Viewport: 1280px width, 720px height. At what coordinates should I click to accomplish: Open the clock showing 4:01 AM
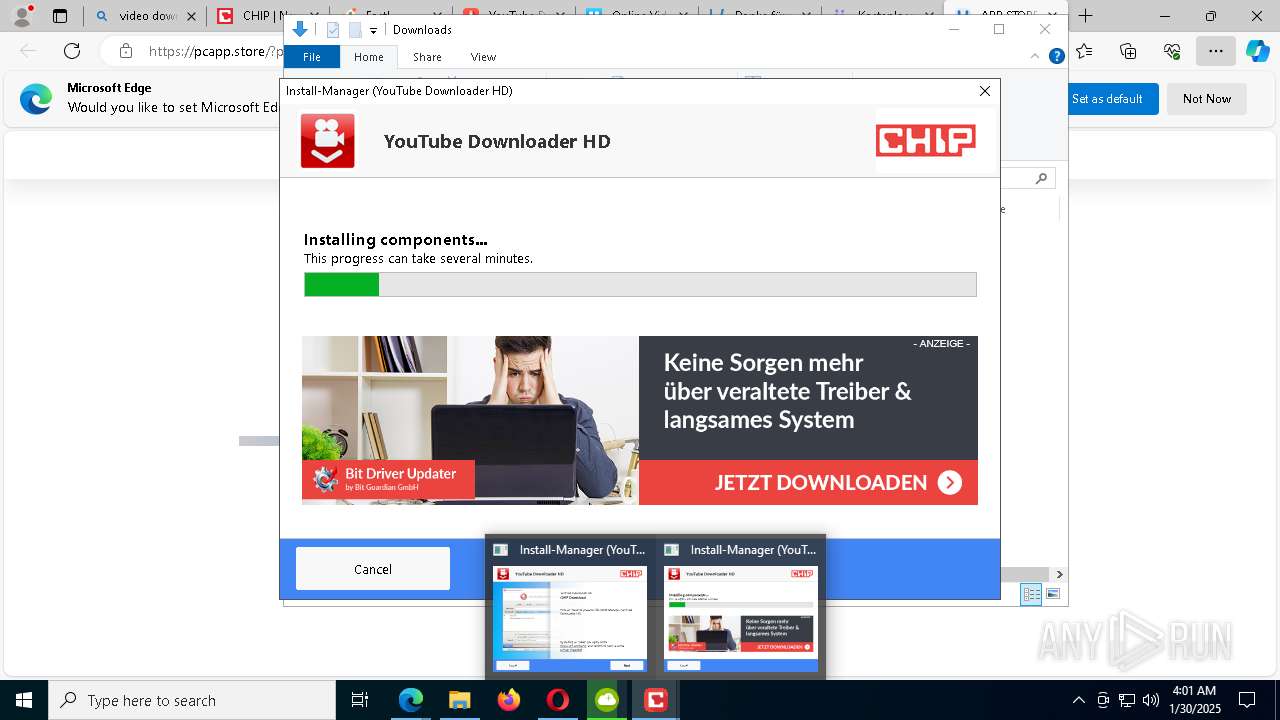pos(1195,700)
